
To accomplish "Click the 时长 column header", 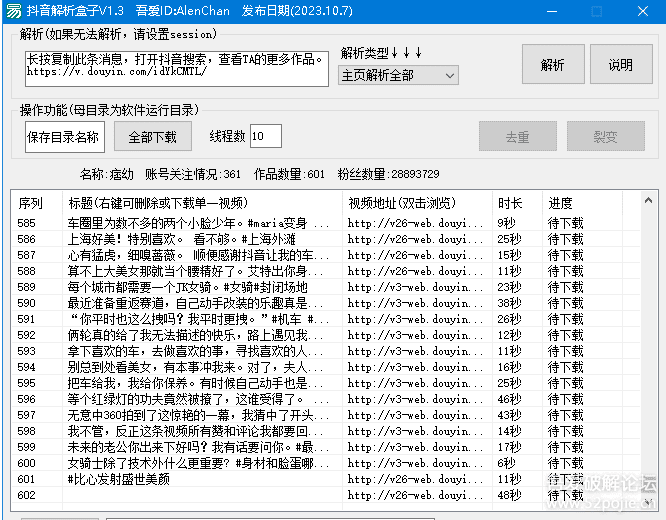I will click(517, 203).
